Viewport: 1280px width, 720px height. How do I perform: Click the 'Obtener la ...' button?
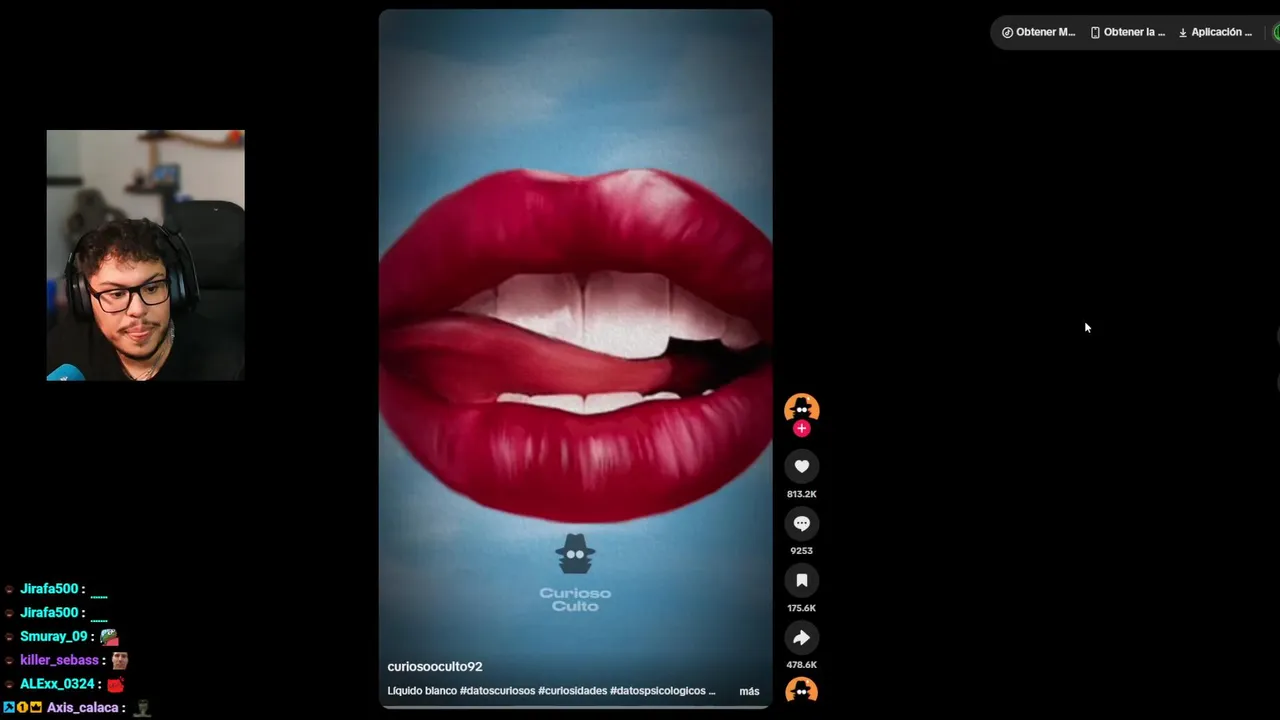pyautogui.click(x=1127, y=32)
